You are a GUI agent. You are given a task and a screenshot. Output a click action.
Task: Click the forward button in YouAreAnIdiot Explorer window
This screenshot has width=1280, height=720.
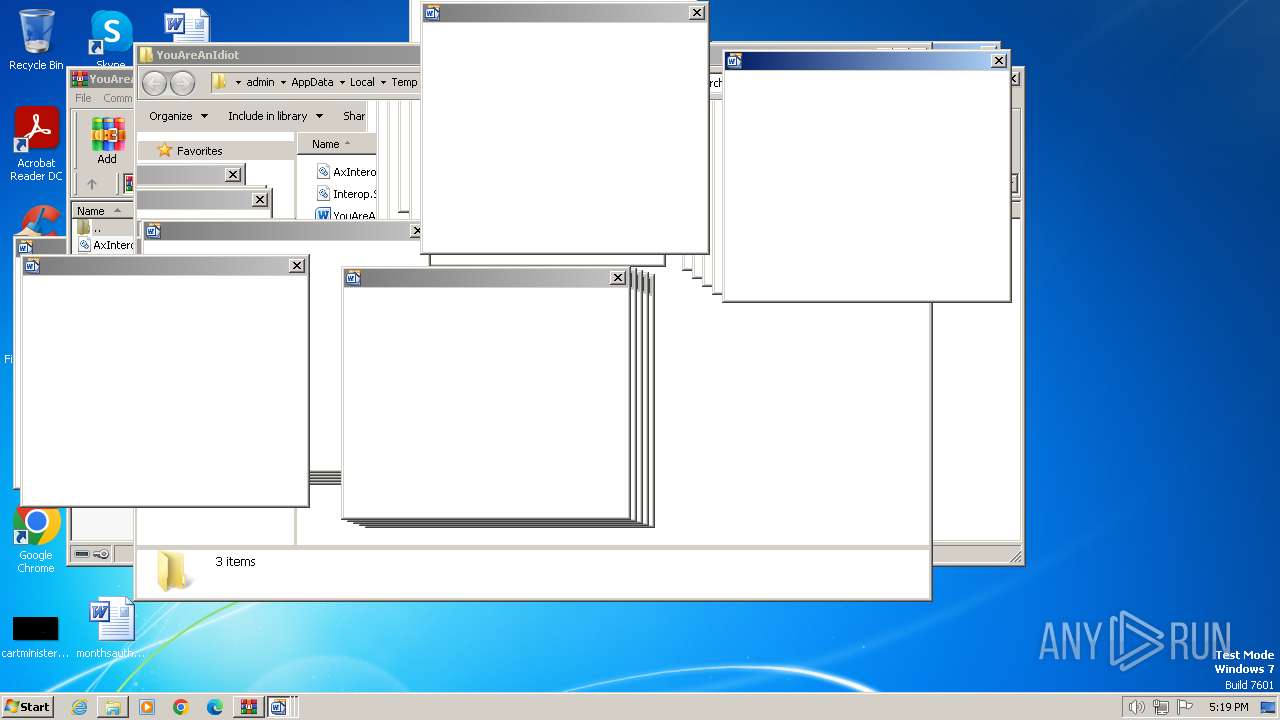(182, 82)
